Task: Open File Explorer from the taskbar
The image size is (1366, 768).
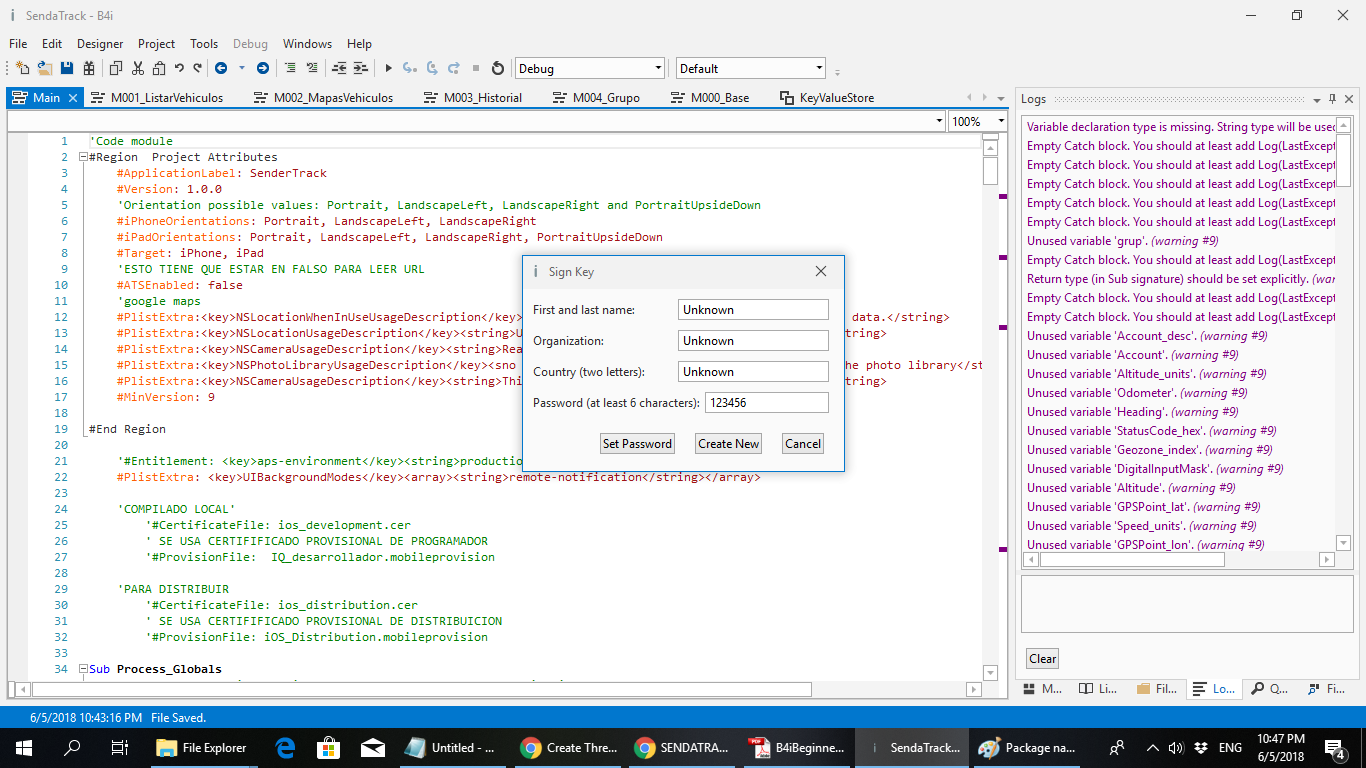Action: click(x=202, y=747)
